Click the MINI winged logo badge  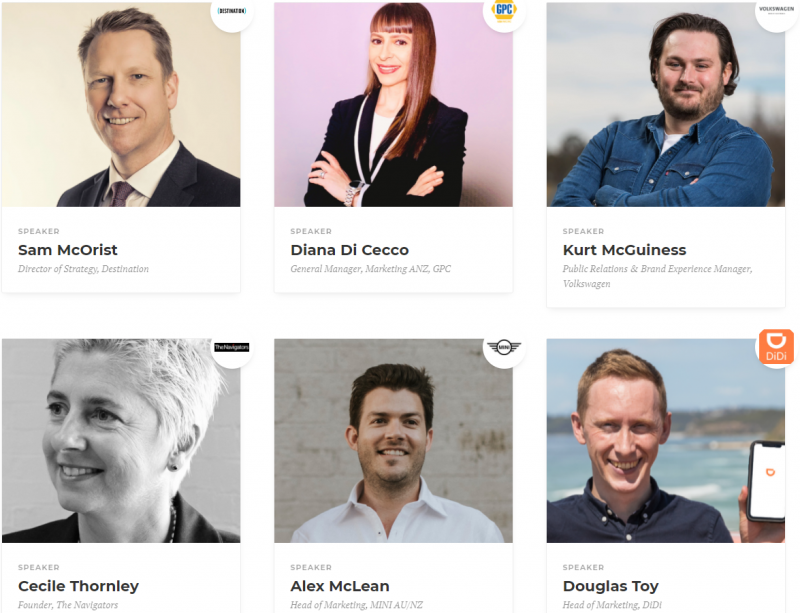point(505,347)
